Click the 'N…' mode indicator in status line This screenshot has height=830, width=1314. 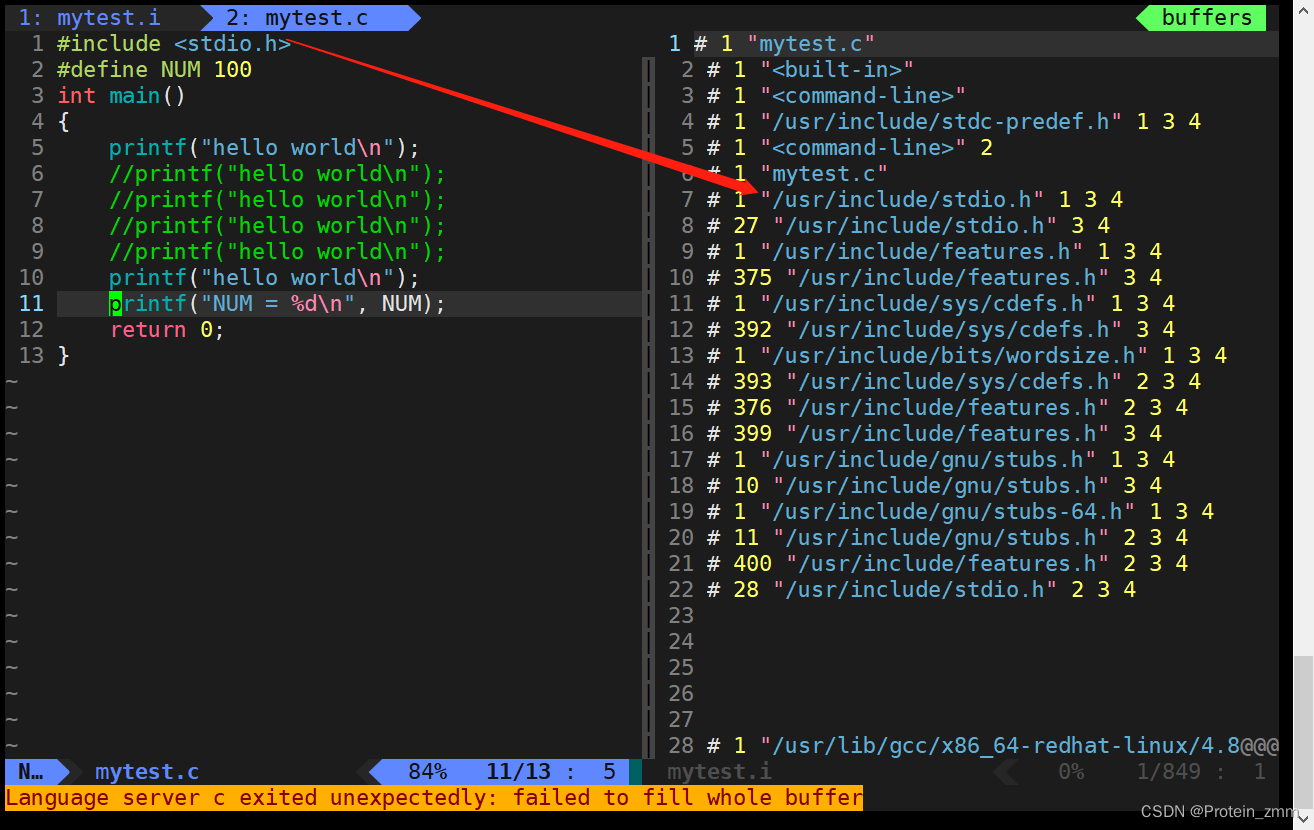tap(31, 772)
